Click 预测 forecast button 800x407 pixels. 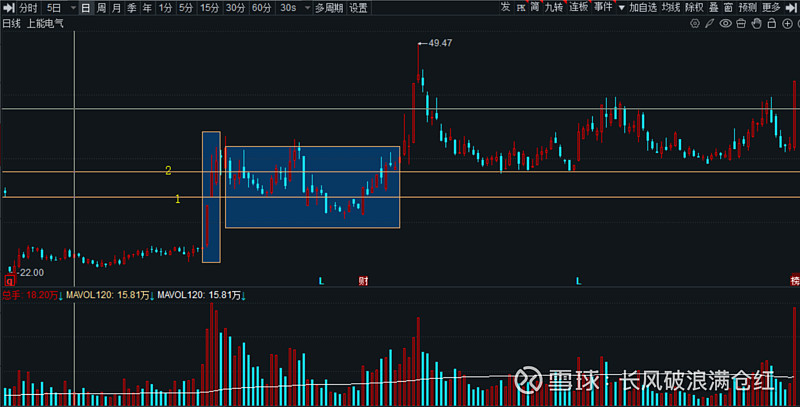[748, 8]
